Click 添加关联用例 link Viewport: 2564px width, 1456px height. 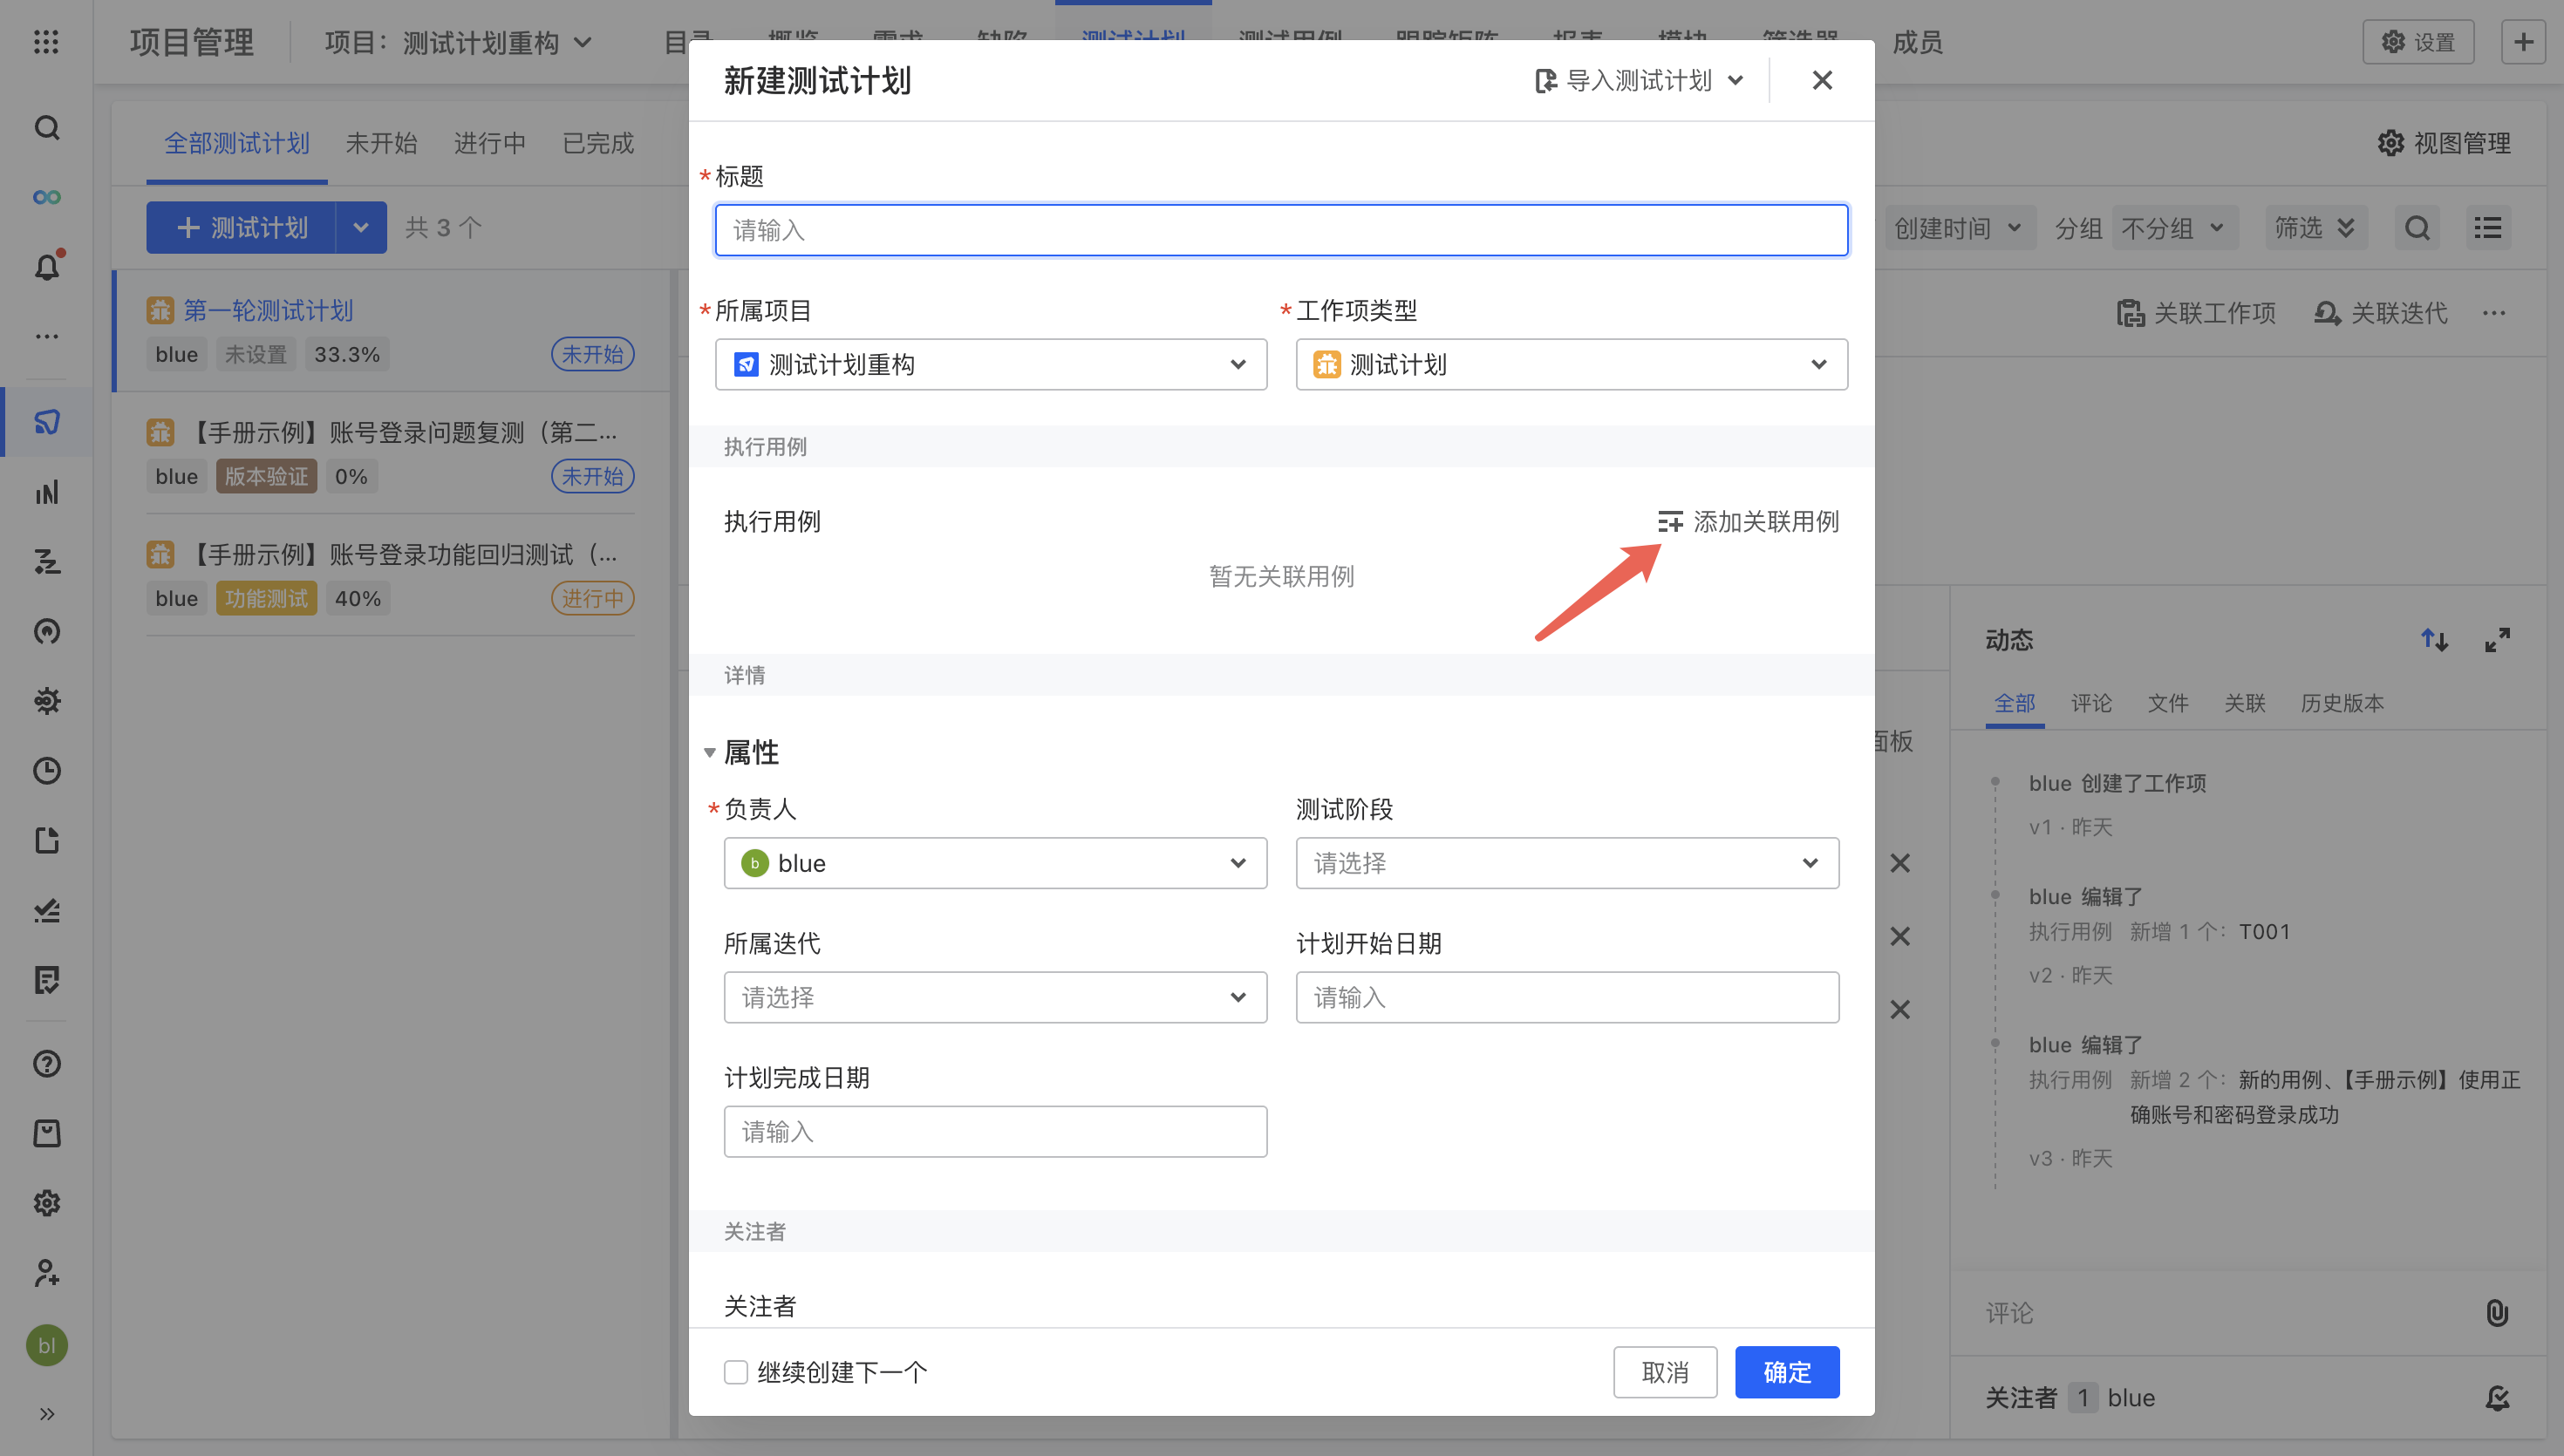pyautogui.click(x=1748, y=521)
